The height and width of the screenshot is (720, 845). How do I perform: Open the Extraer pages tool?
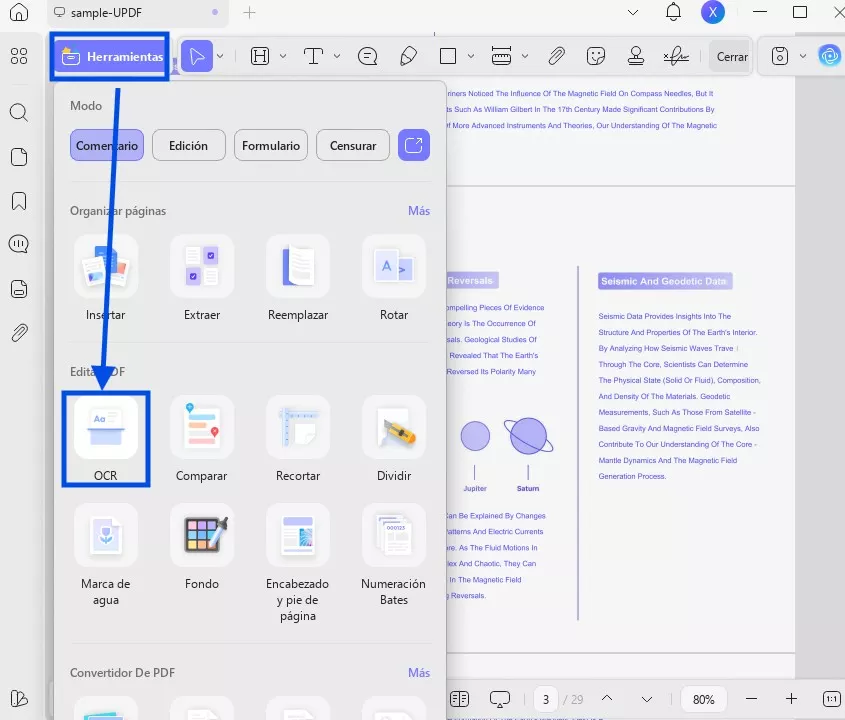pyautogui.click(x=202, y=278)
